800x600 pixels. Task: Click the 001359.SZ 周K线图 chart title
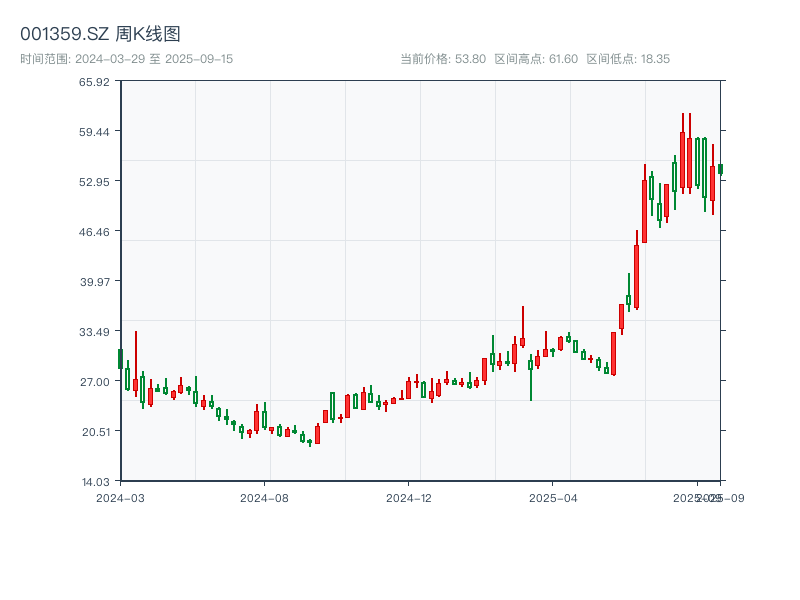(100, 34)
